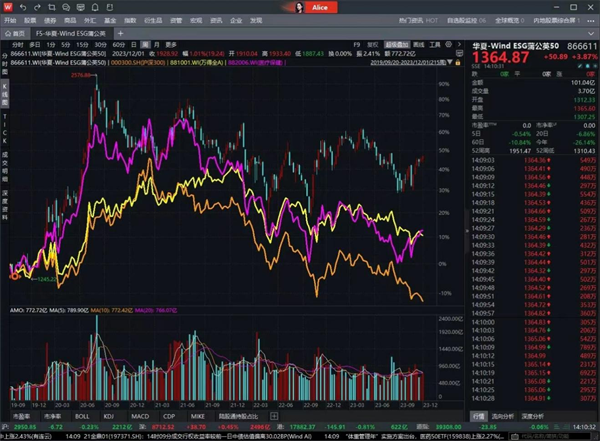The height and width of the screenshot is (441, 600).
Task: Click the Alice assistant avatar
Action: click(299, 7)
